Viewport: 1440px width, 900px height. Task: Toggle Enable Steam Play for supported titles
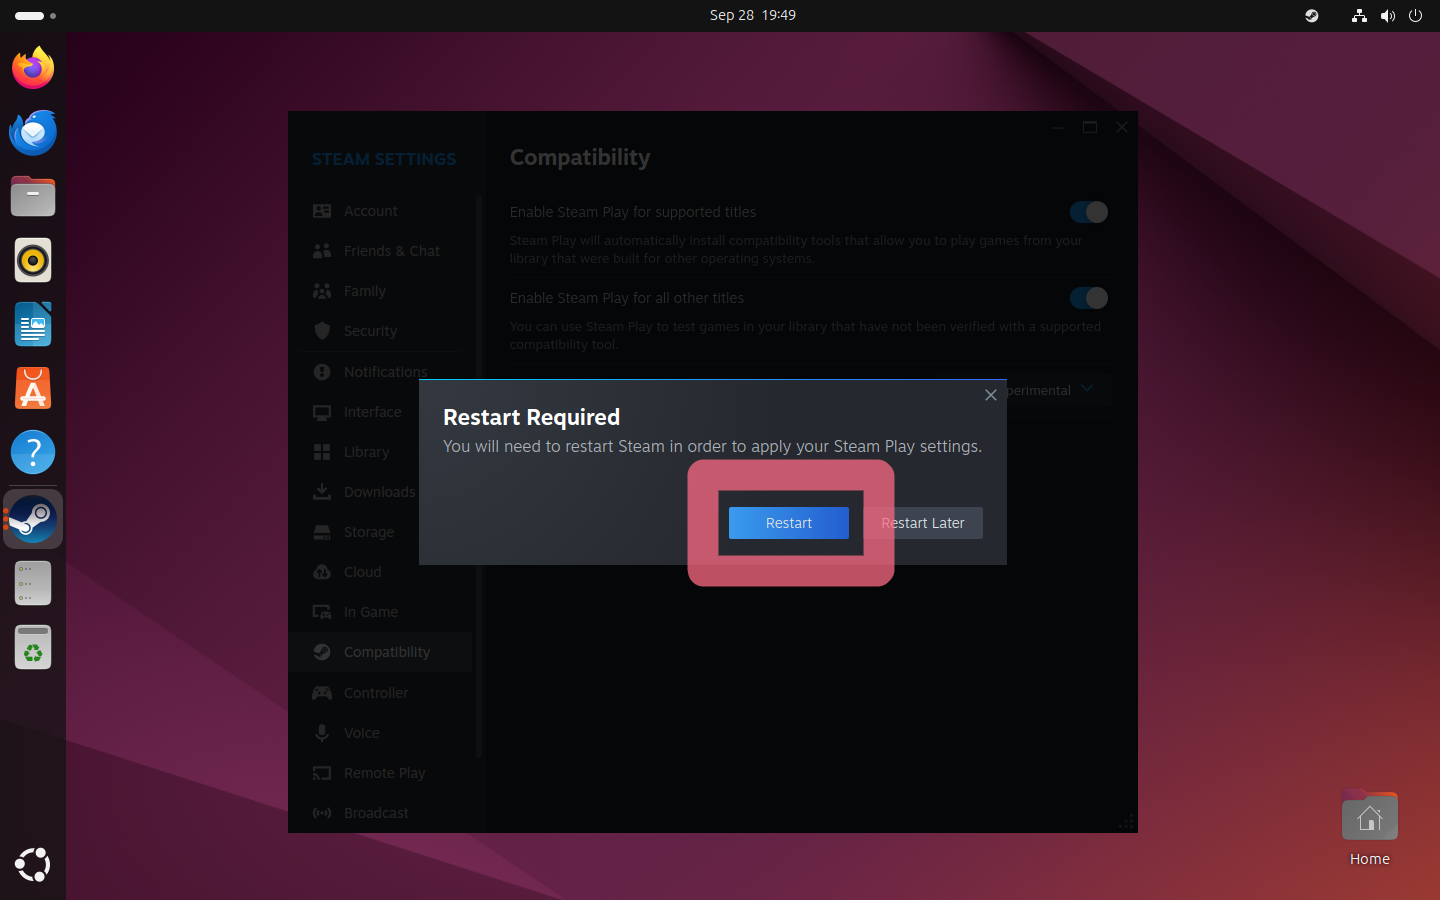[1088, 212]
